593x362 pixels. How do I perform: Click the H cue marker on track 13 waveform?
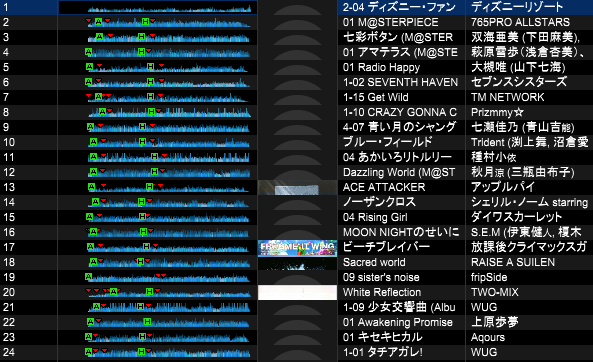pos(150,186)
